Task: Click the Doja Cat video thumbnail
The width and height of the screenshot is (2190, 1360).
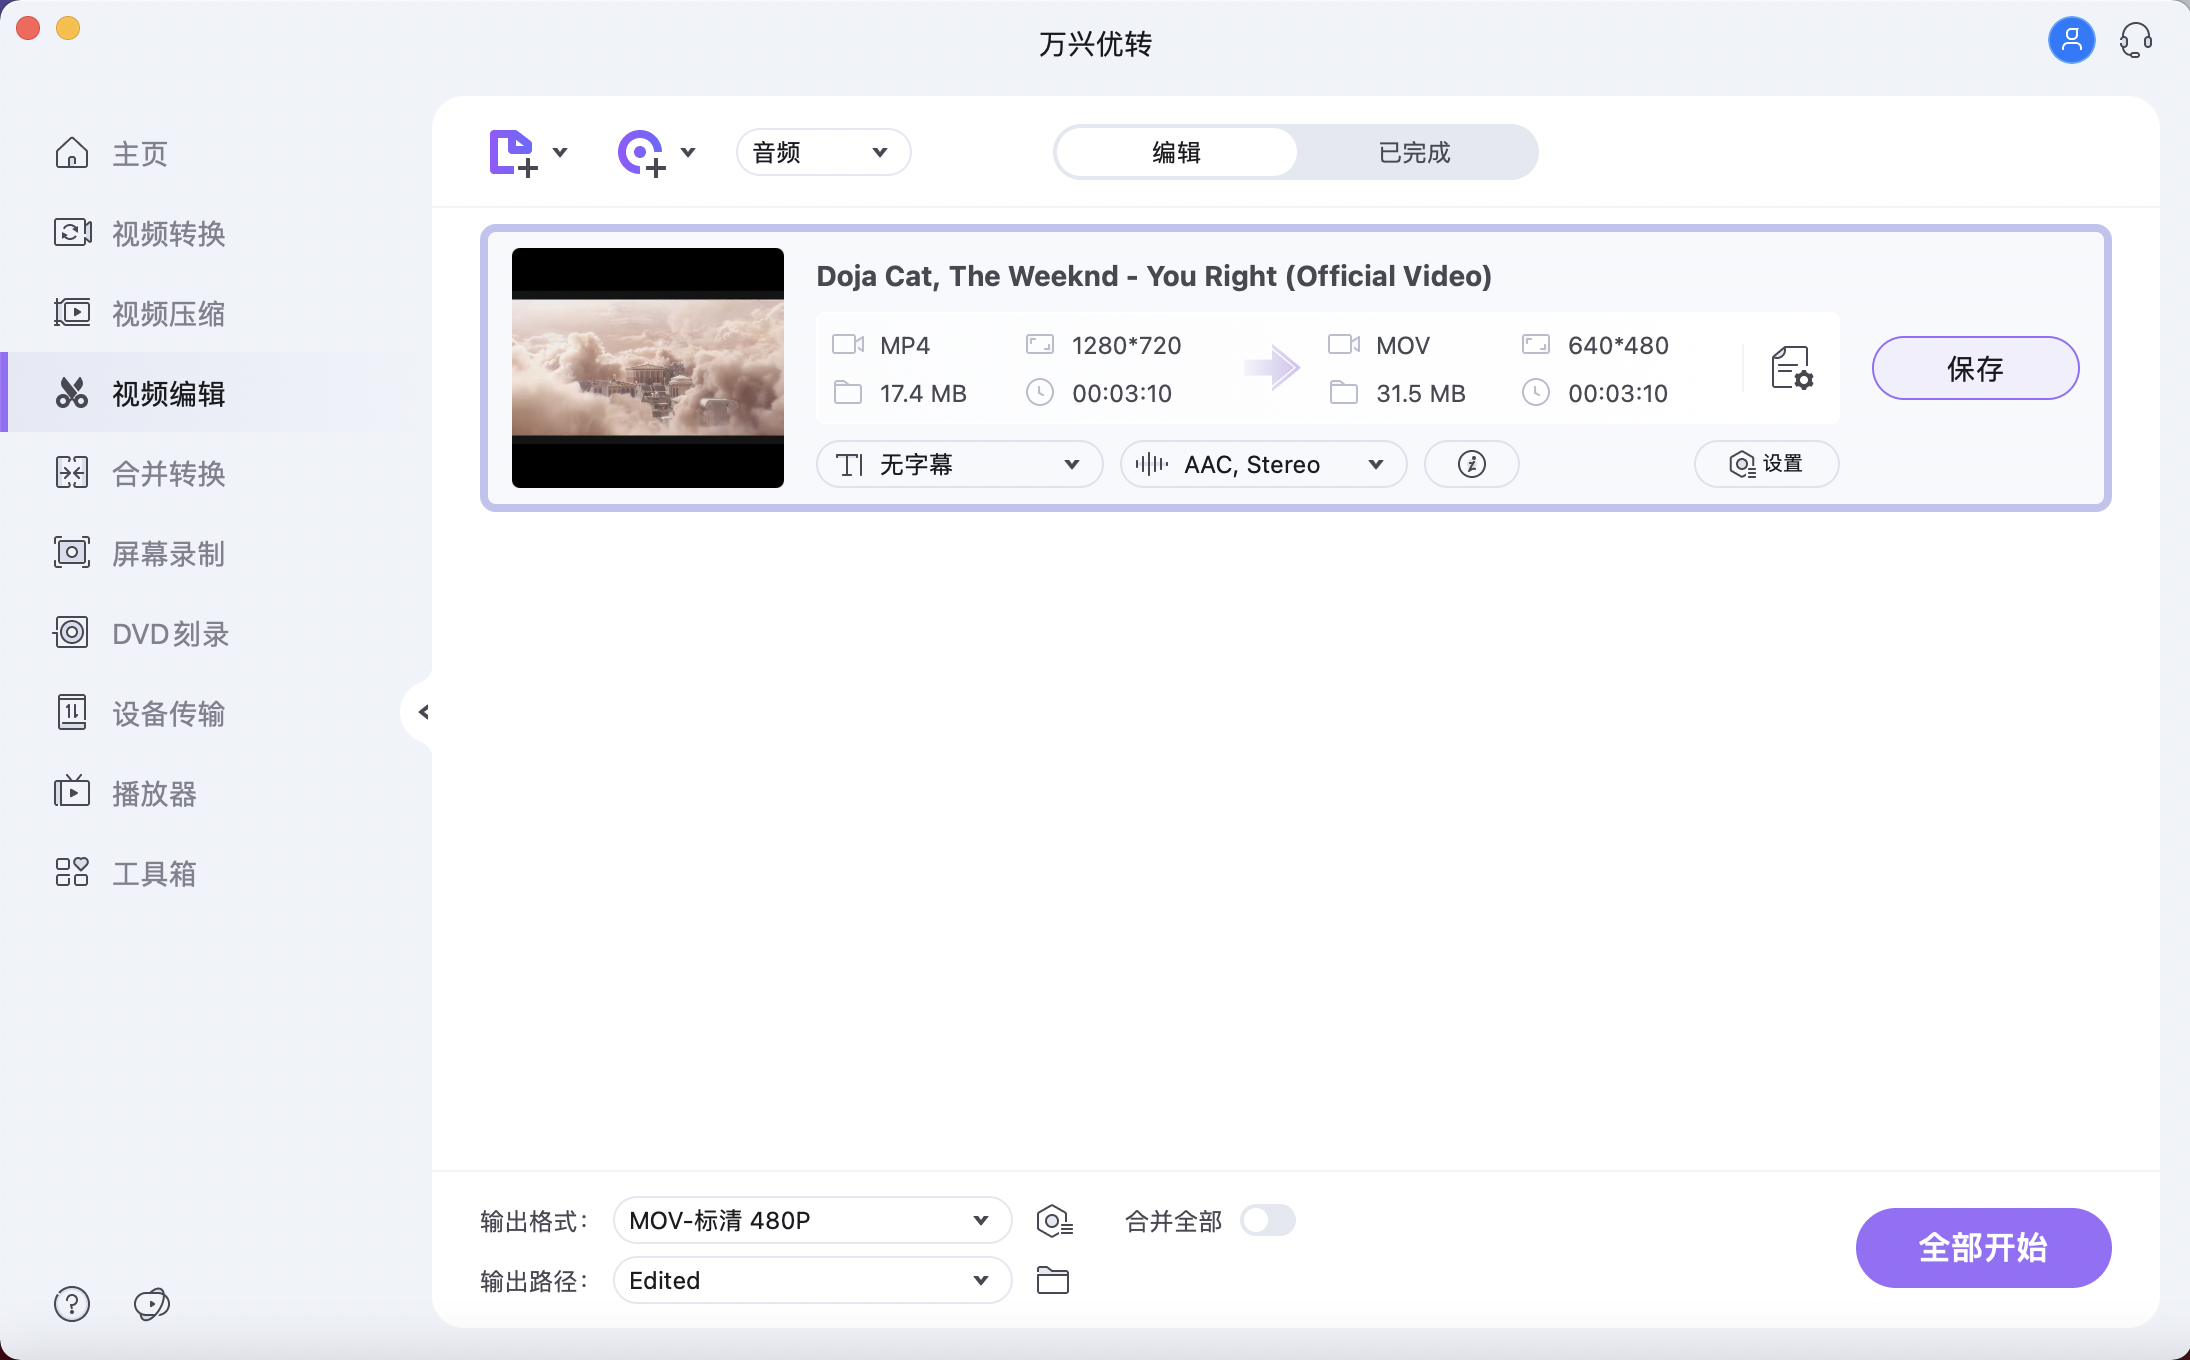Action: pyautogui.click(x=648, y=368)
